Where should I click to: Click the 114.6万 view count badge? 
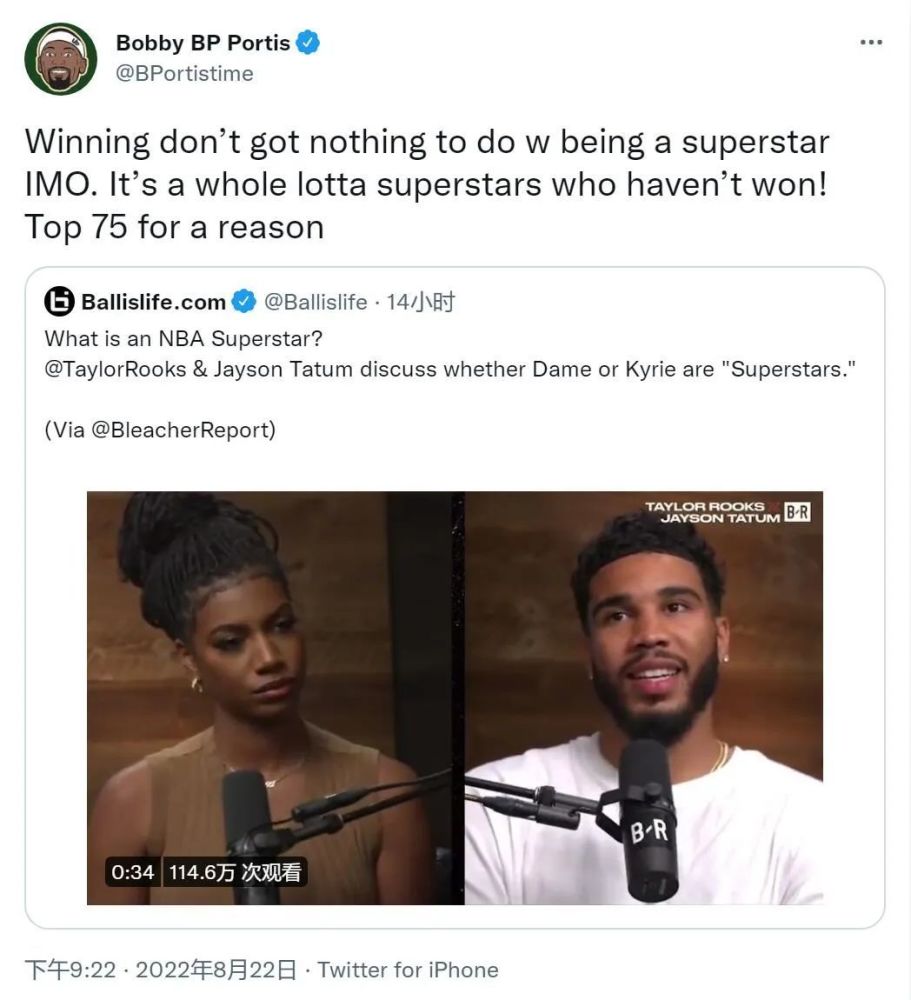coord(235,872)
